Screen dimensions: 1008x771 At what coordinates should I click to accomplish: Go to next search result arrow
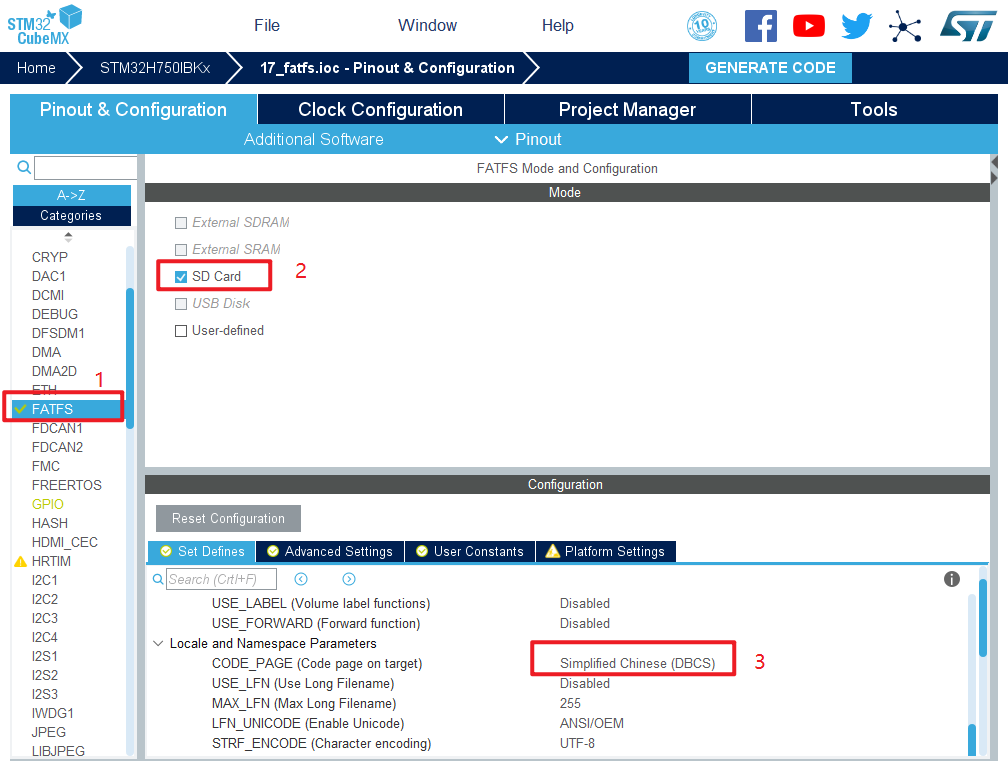tap(349, 579)
